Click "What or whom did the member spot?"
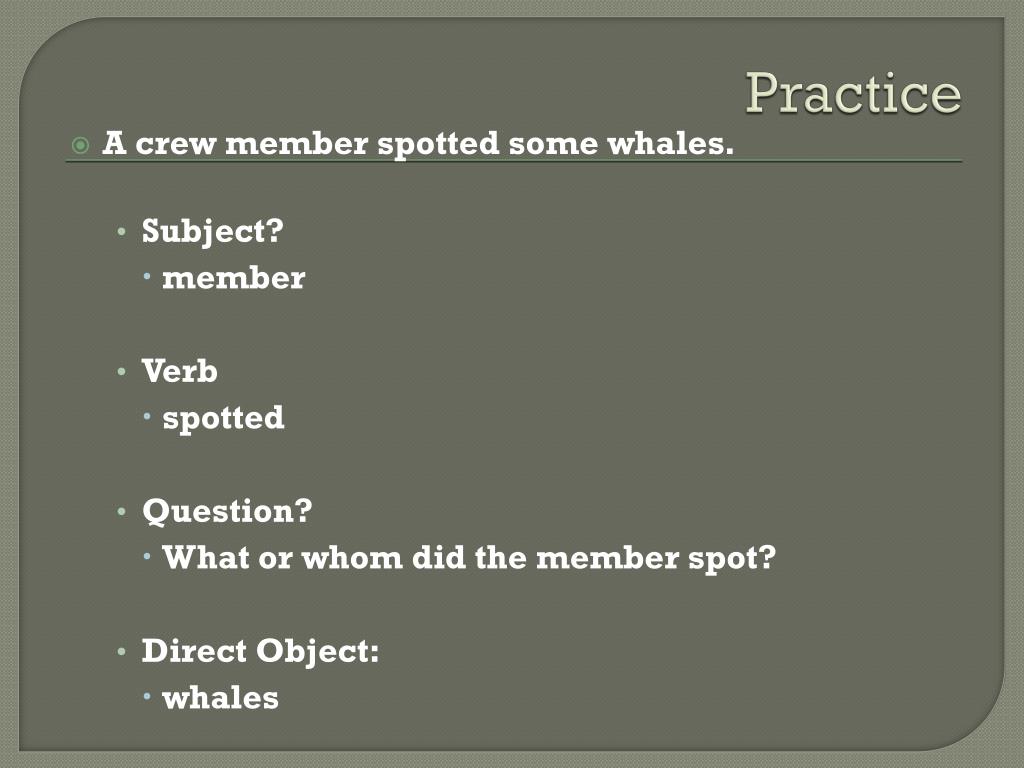 coord(469,558)
